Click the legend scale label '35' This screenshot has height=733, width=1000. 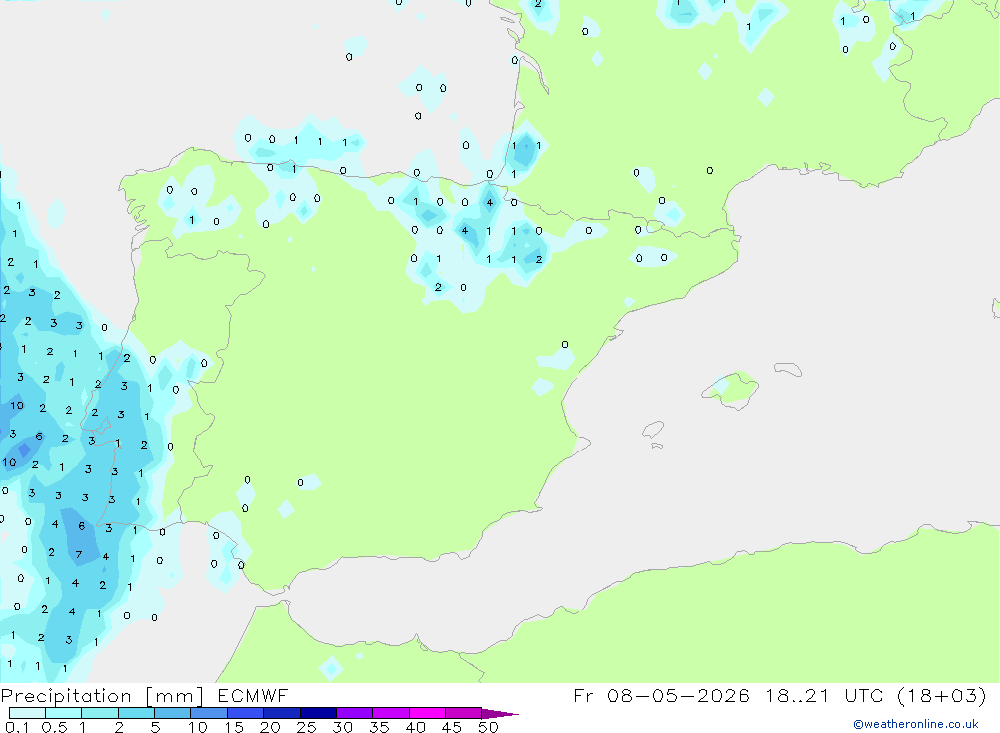click(379, 727)
